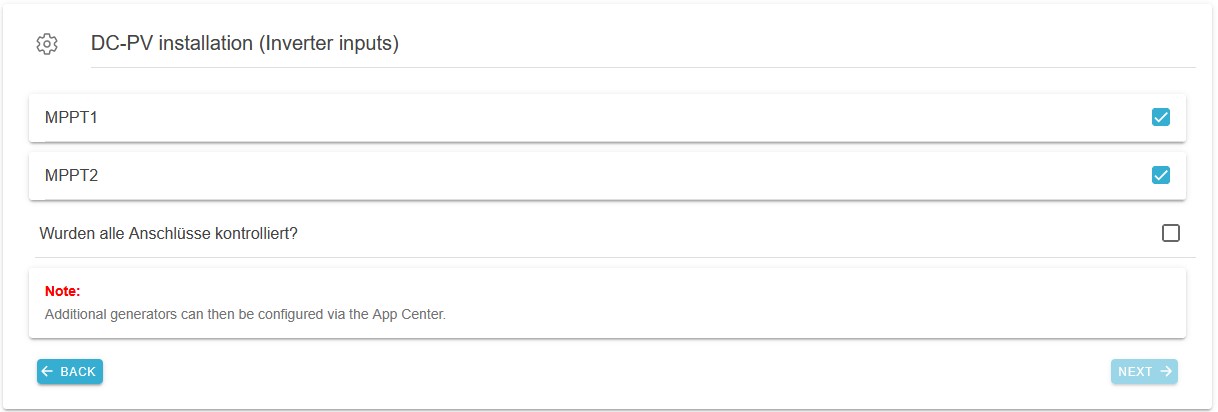Click the red Note label
Screen dimensions: 1218x412
[x=62, y=291]
